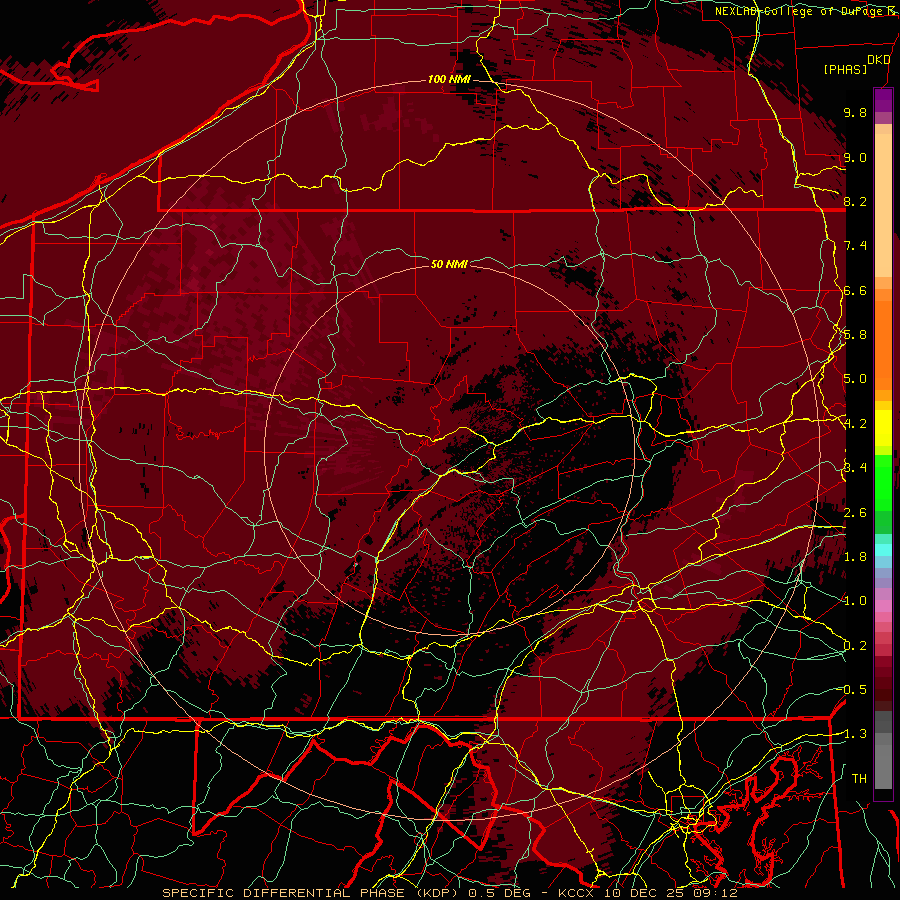Click the SPECIFIC DIFFERENTIAL PHASE (KDP) title text

pyautogui.click(x=312, y=893)
